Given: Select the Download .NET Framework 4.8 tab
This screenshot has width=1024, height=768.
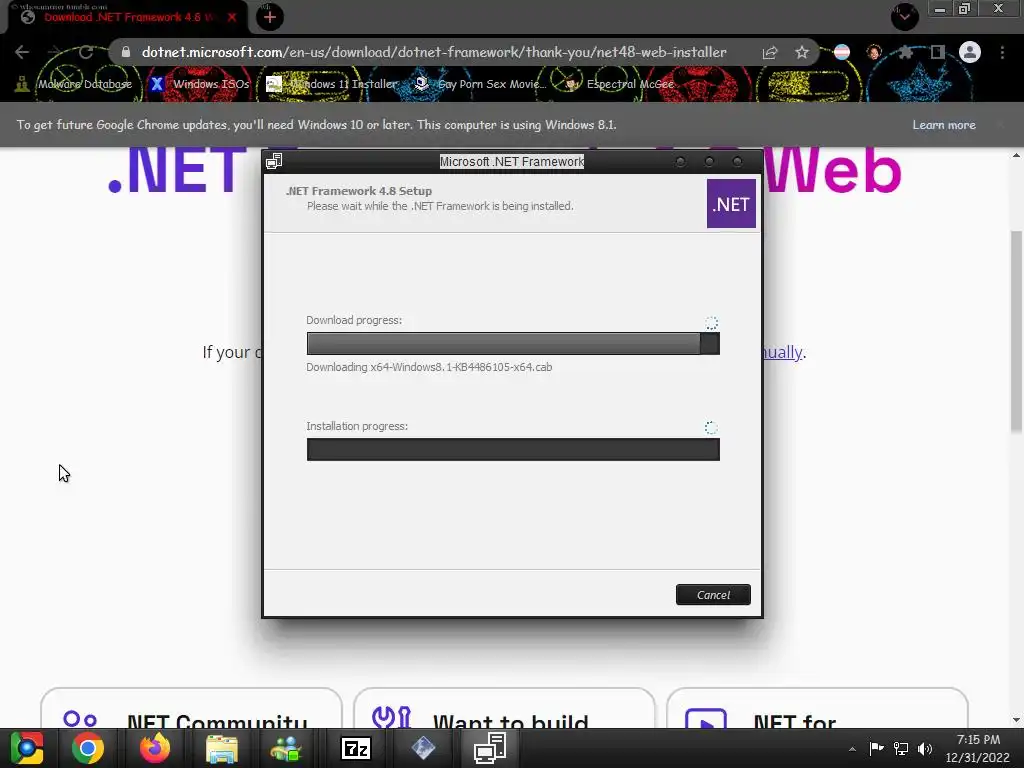Looking at the screenshot, I should click(128, 17).
